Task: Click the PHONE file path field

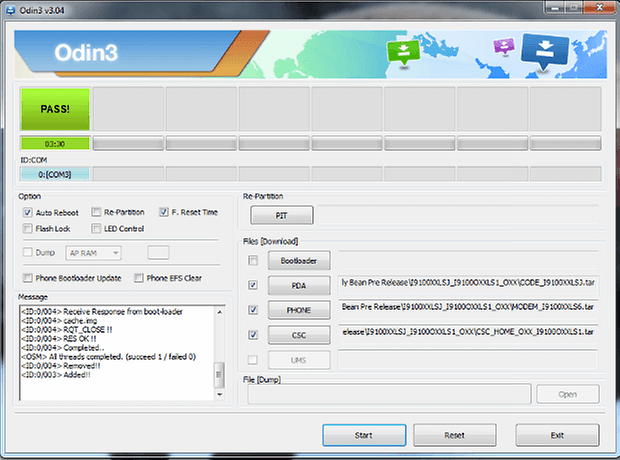Action: 469,310
